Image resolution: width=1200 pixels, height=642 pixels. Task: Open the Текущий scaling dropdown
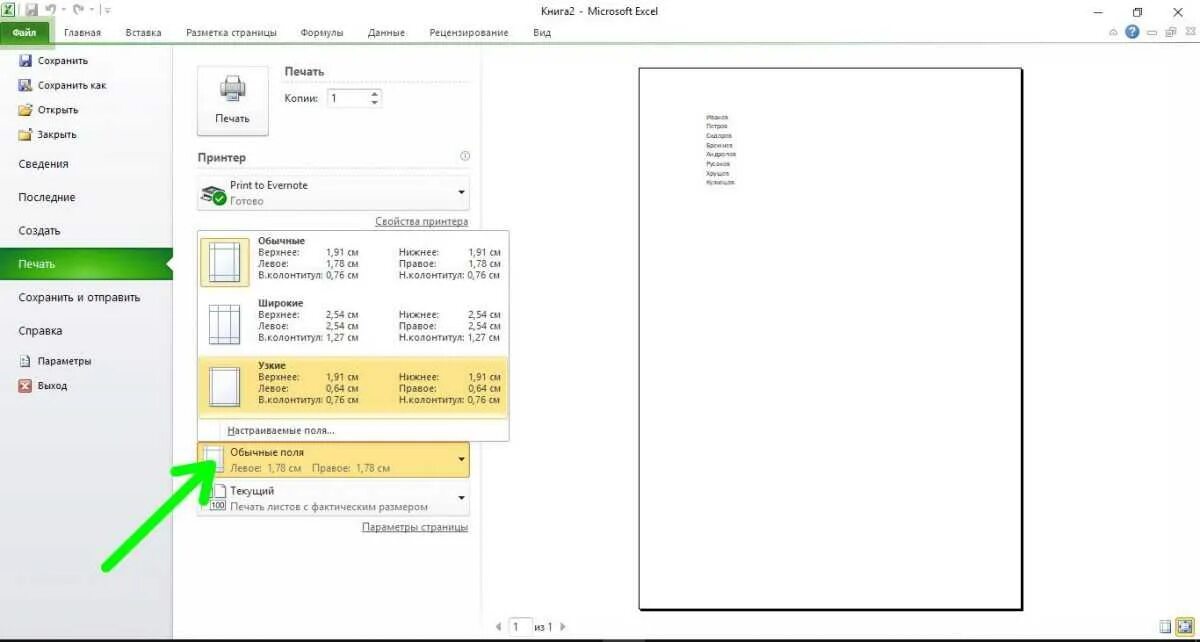(333, 498)
